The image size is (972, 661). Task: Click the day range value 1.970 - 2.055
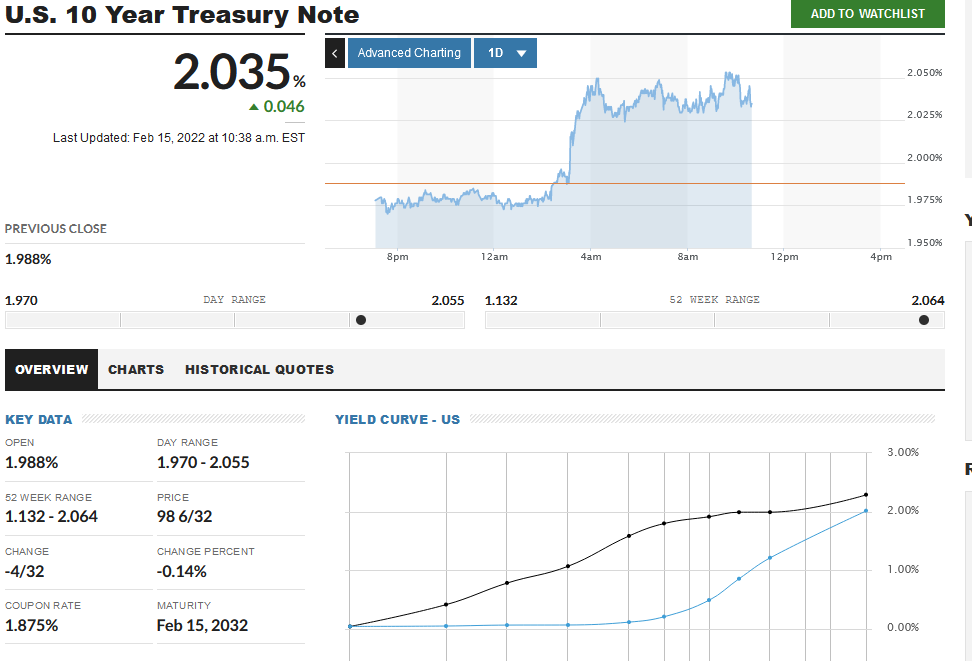203,463
